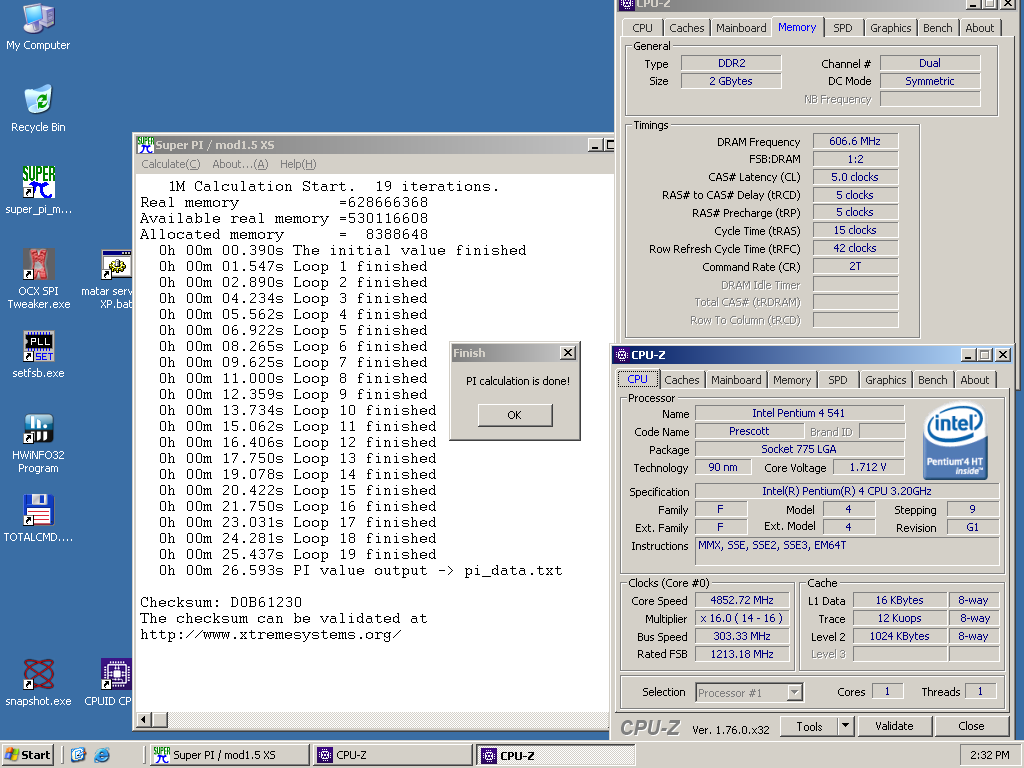Open My Computer desktop icon
Screen dimensions: 1024x768
tap(38, 26)
